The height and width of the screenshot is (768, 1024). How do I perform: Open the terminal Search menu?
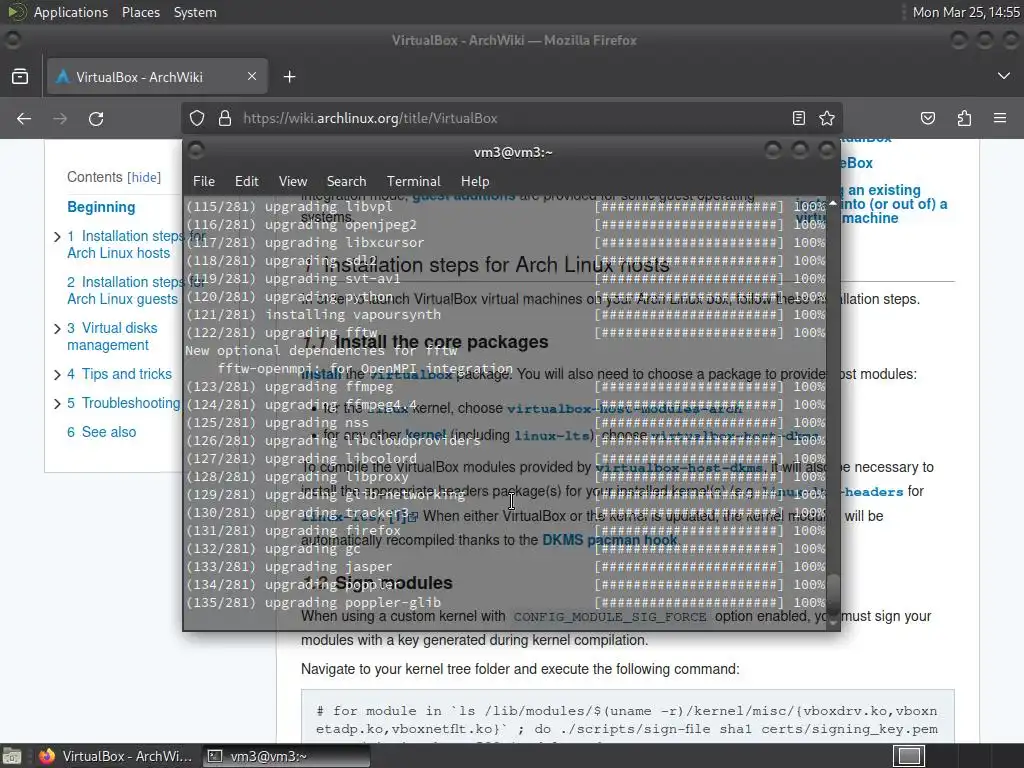(346, 181)
